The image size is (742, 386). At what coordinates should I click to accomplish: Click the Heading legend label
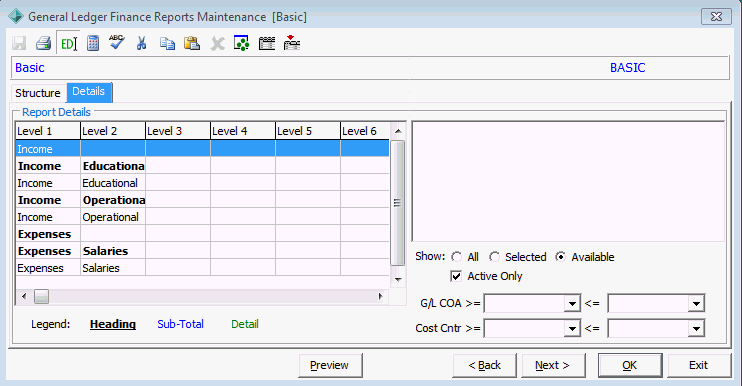113,324
